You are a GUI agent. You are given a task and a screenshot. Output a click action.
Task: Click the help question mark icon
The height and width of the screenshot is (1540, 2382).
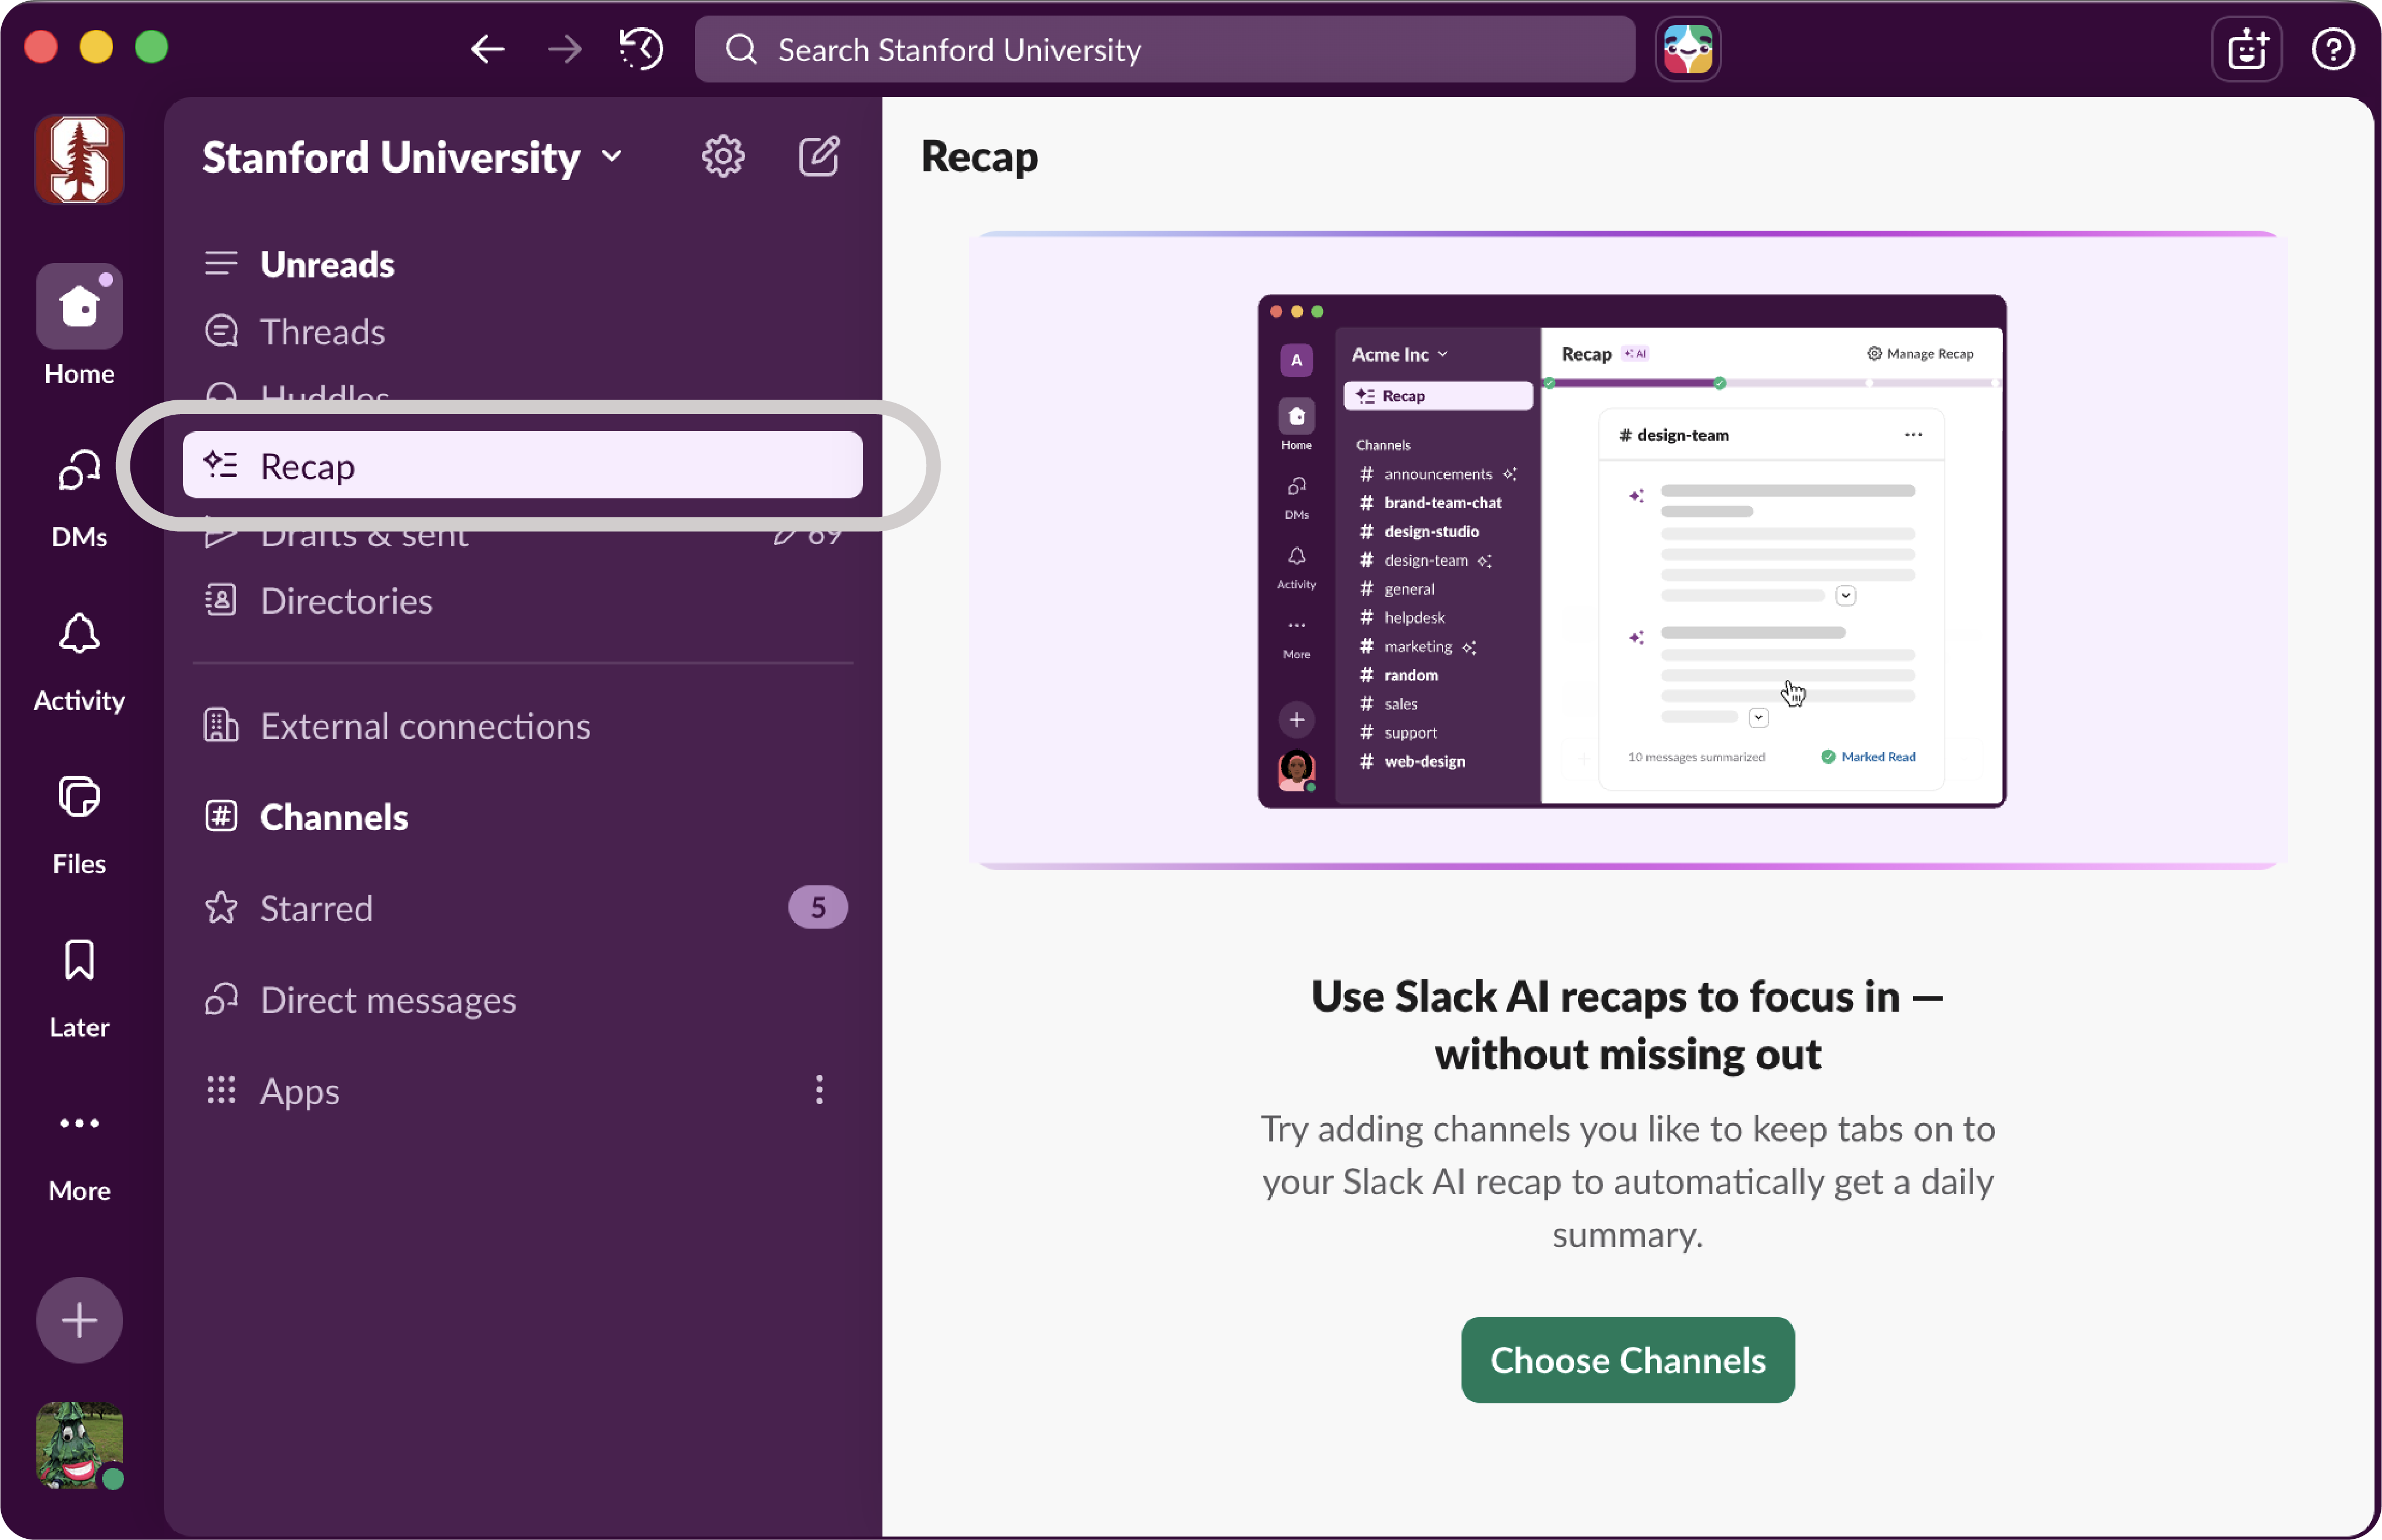click(x=2332, y=49)
